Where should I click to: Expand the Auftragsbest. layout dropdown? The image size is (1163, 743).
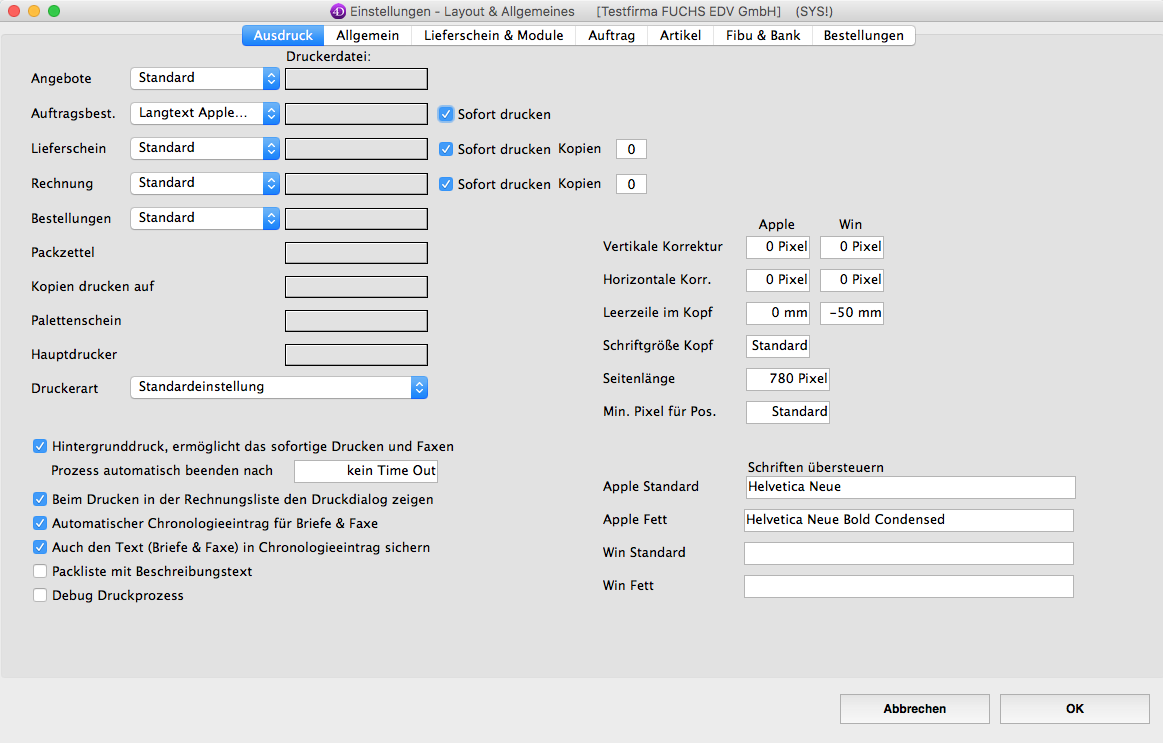(x=205, y=113)
